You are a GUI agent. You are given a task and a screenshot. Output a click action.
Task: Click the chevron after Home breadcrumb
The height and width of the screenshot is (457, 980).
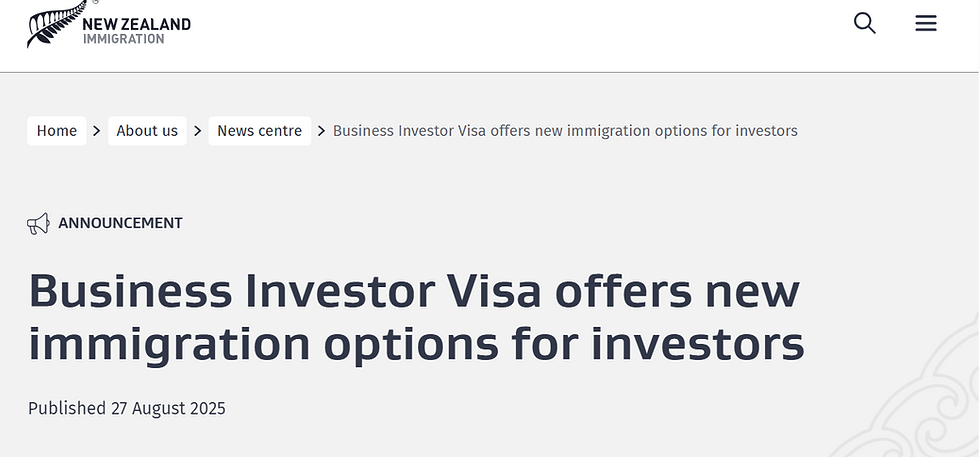coord(97,131)
